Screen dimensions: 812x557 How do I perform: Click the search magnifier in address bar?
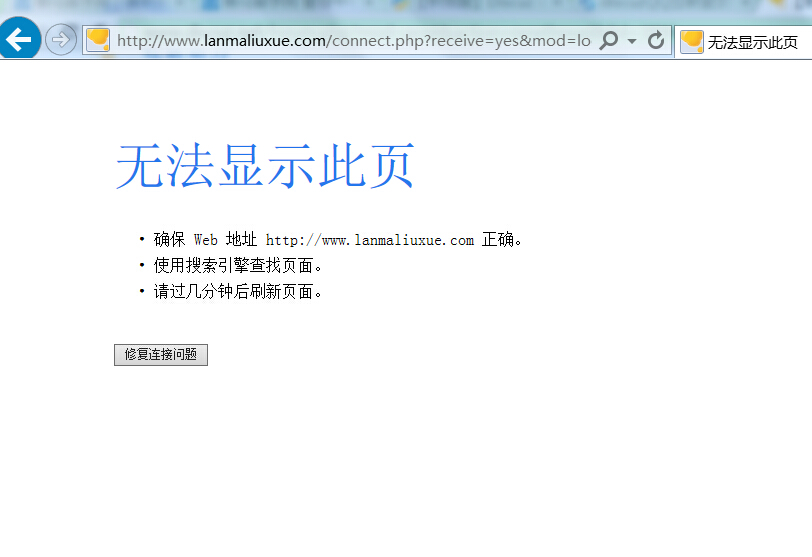click(609, 40)
